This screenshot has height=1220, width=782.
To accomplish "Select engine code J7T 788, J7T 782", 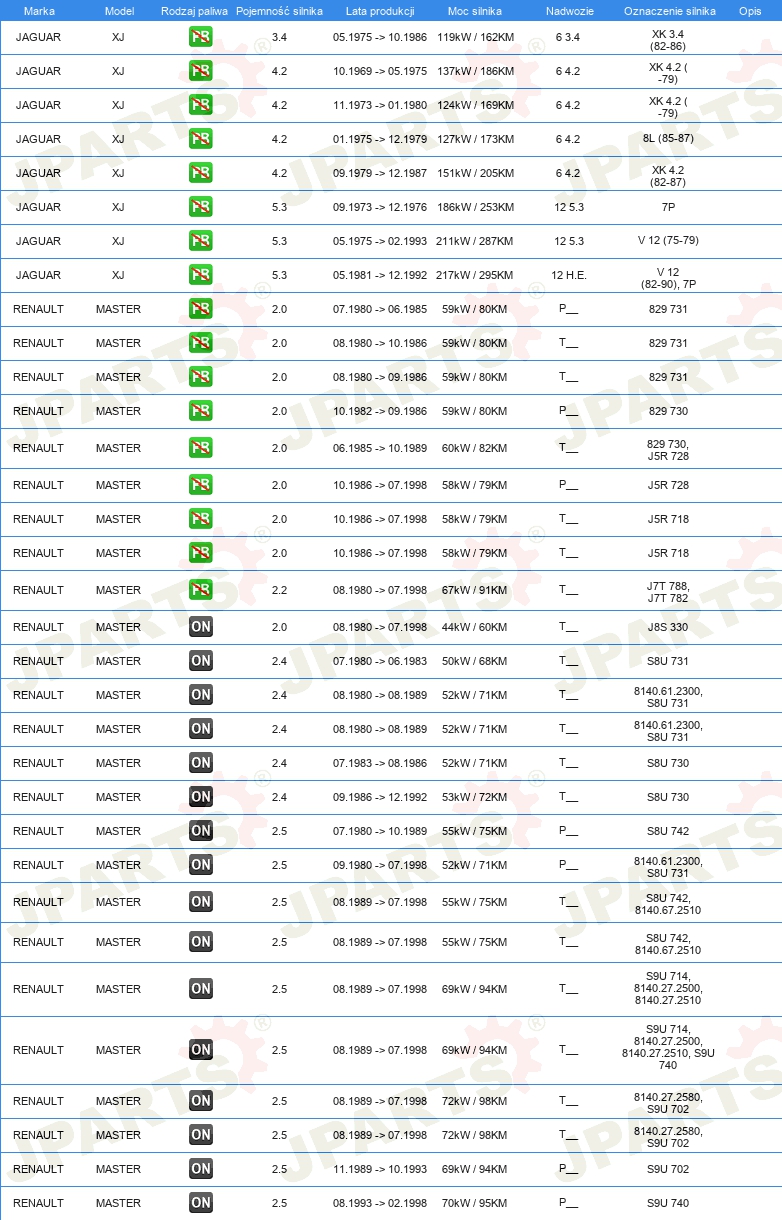I will [668, 592].
